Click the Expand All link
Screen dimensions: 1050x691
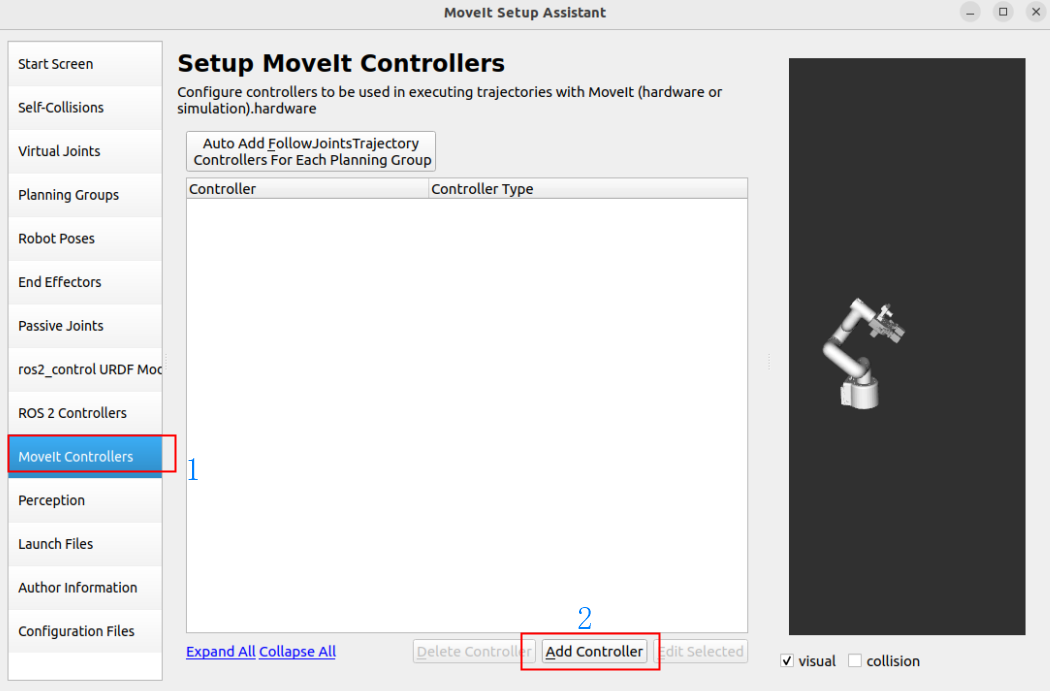point(220,651)
